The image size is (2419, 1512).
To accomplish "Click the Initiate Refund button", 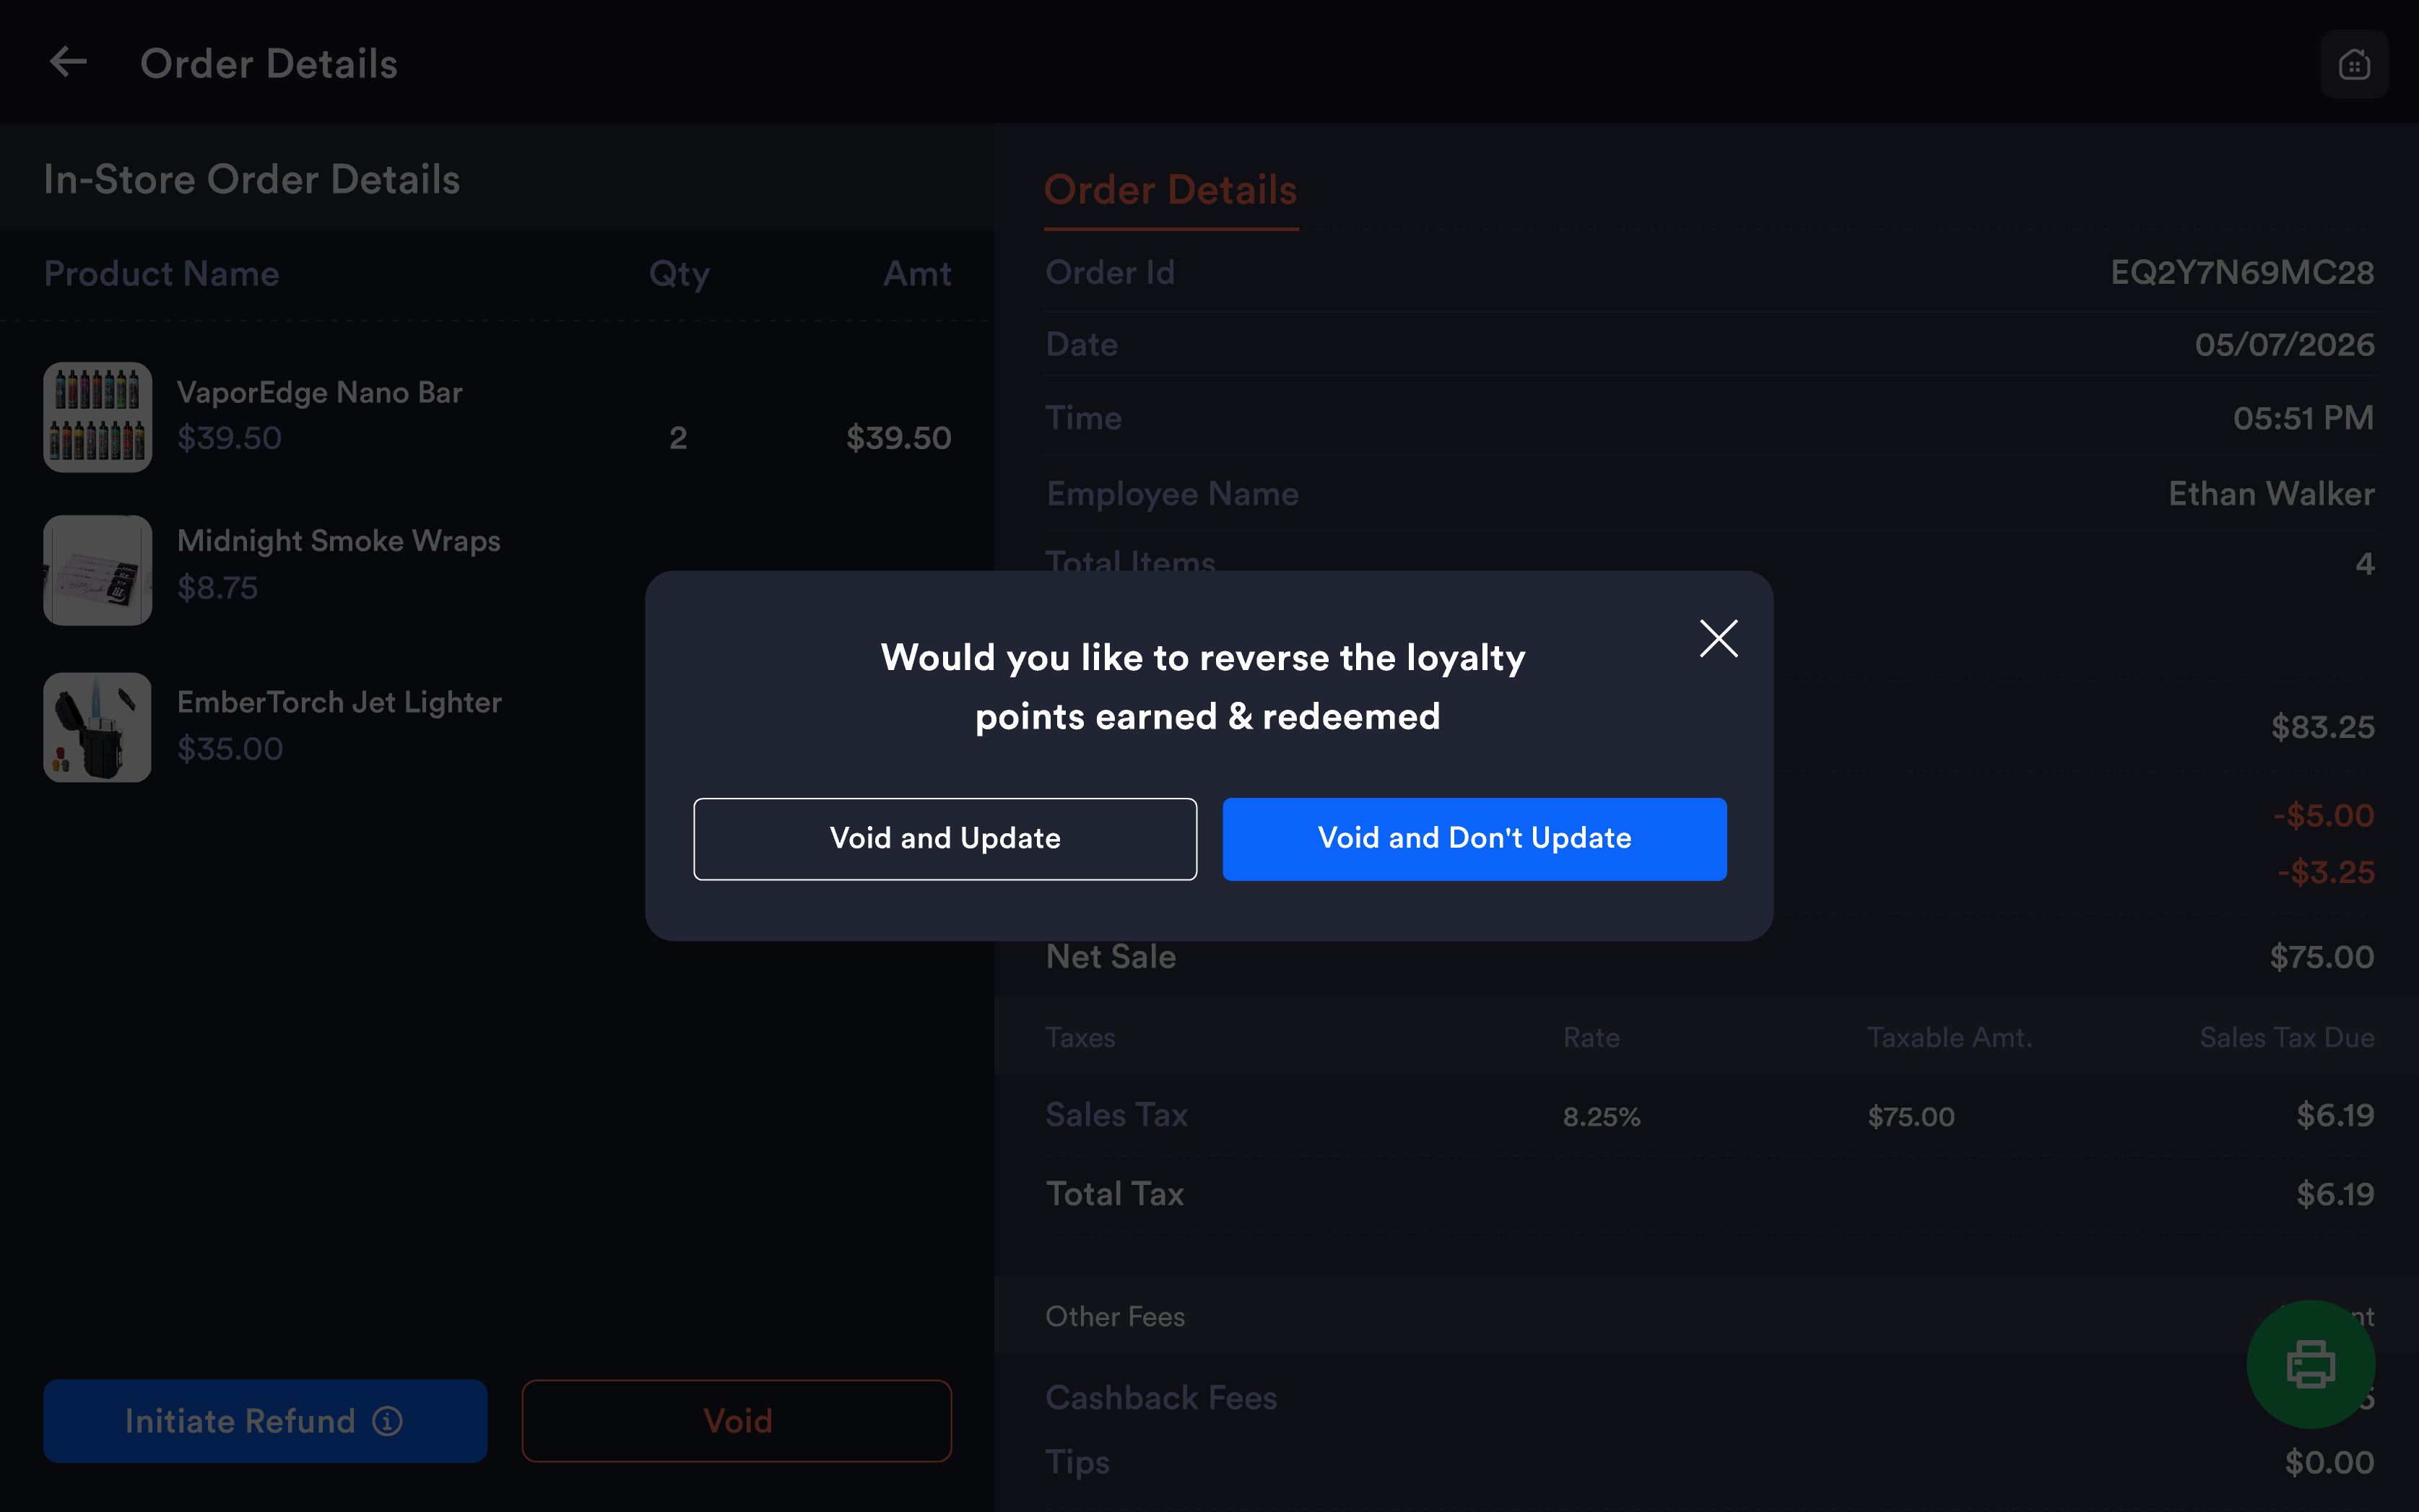I will pyautogui.click(x=265, y=1420).
